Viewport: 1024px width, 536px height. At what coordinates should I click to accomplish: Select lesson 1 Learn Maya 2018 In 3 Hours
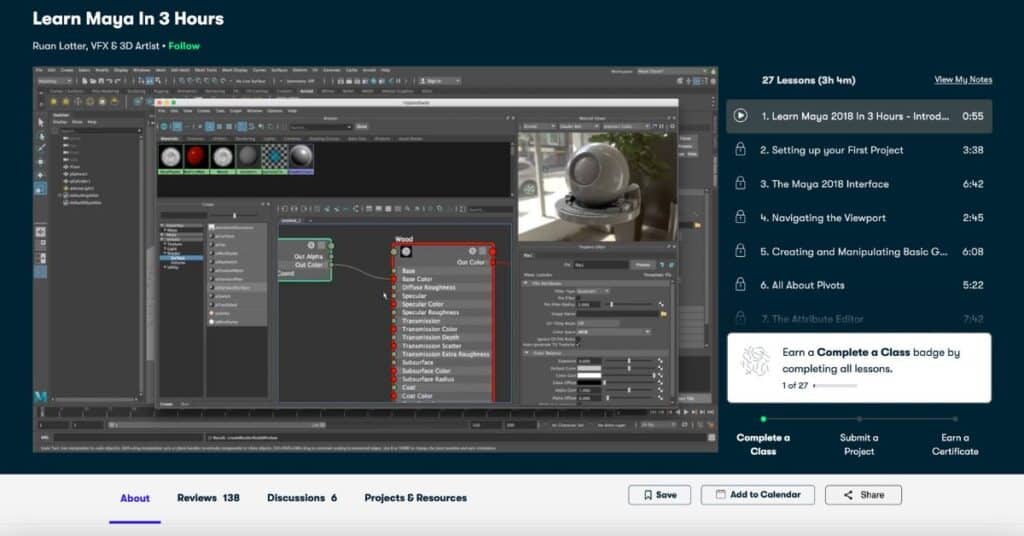[x=859, y=116]
